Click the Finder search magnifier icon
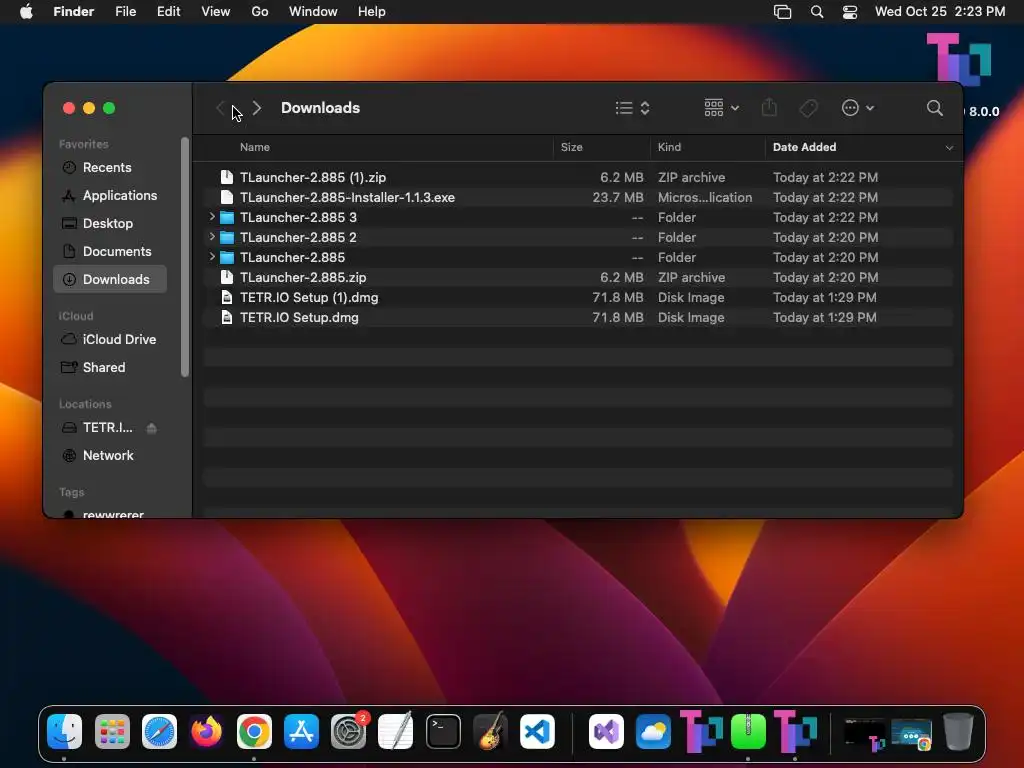Viewport: 1024px width, 768px height. (x=935, y=108)
